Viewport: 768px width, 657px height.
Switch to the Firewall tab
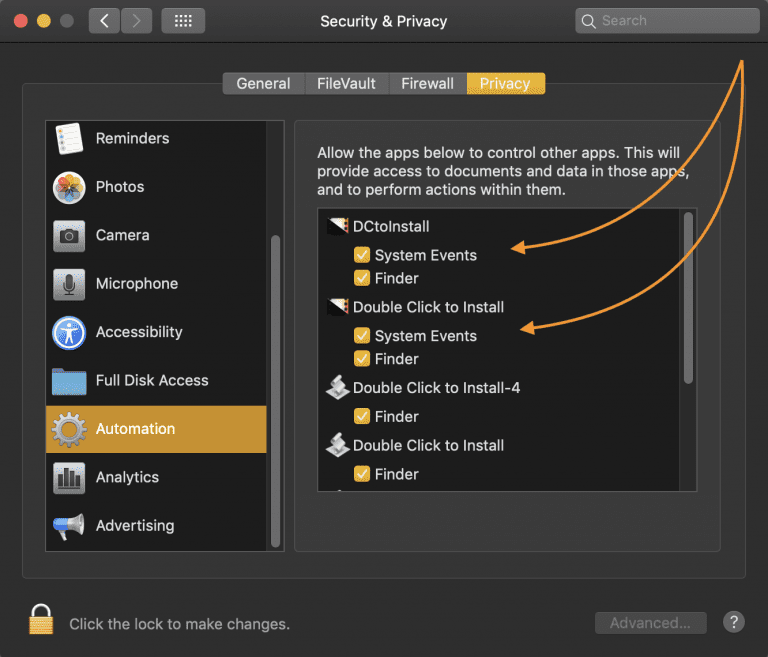coord(428,83)
